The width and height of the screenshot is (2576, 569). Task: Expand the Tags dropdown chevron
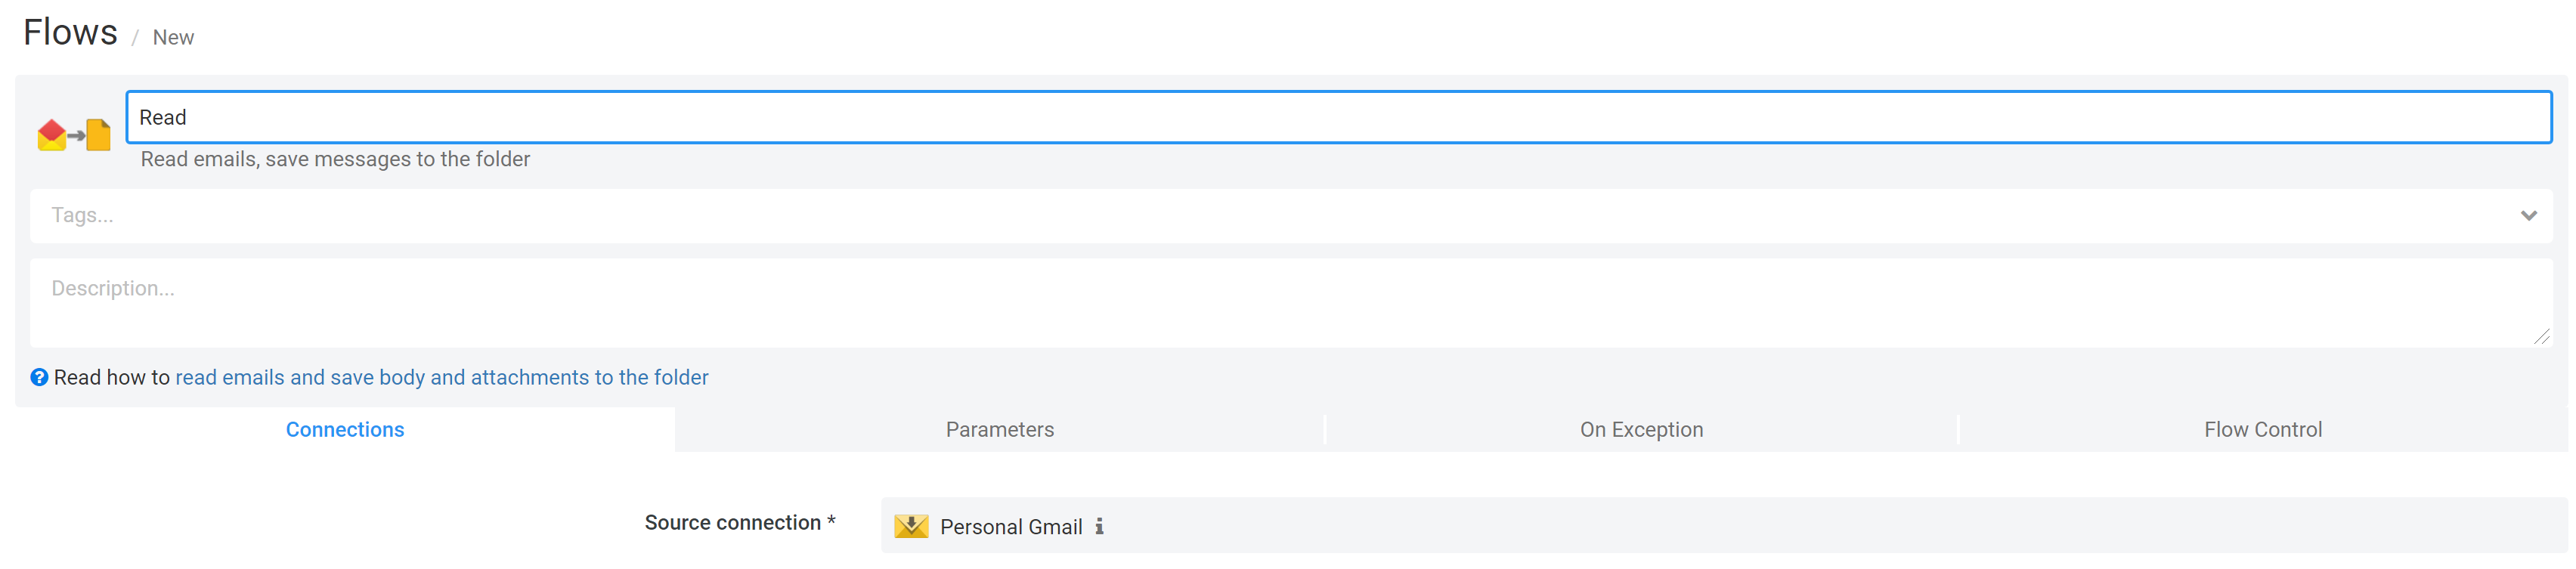2528,216
